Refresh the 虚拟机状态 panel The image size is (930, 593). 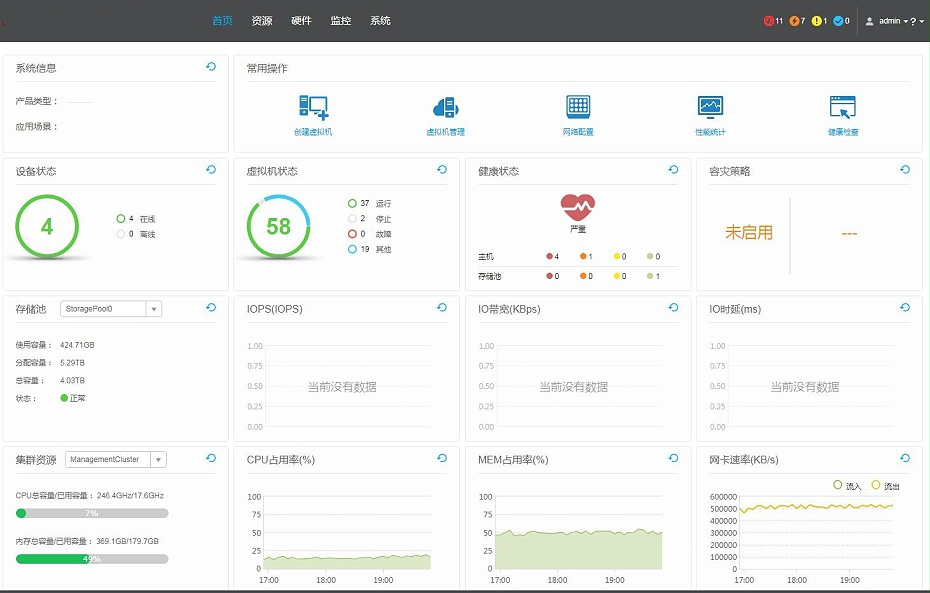pyautogui.click(x=441, y=170)
